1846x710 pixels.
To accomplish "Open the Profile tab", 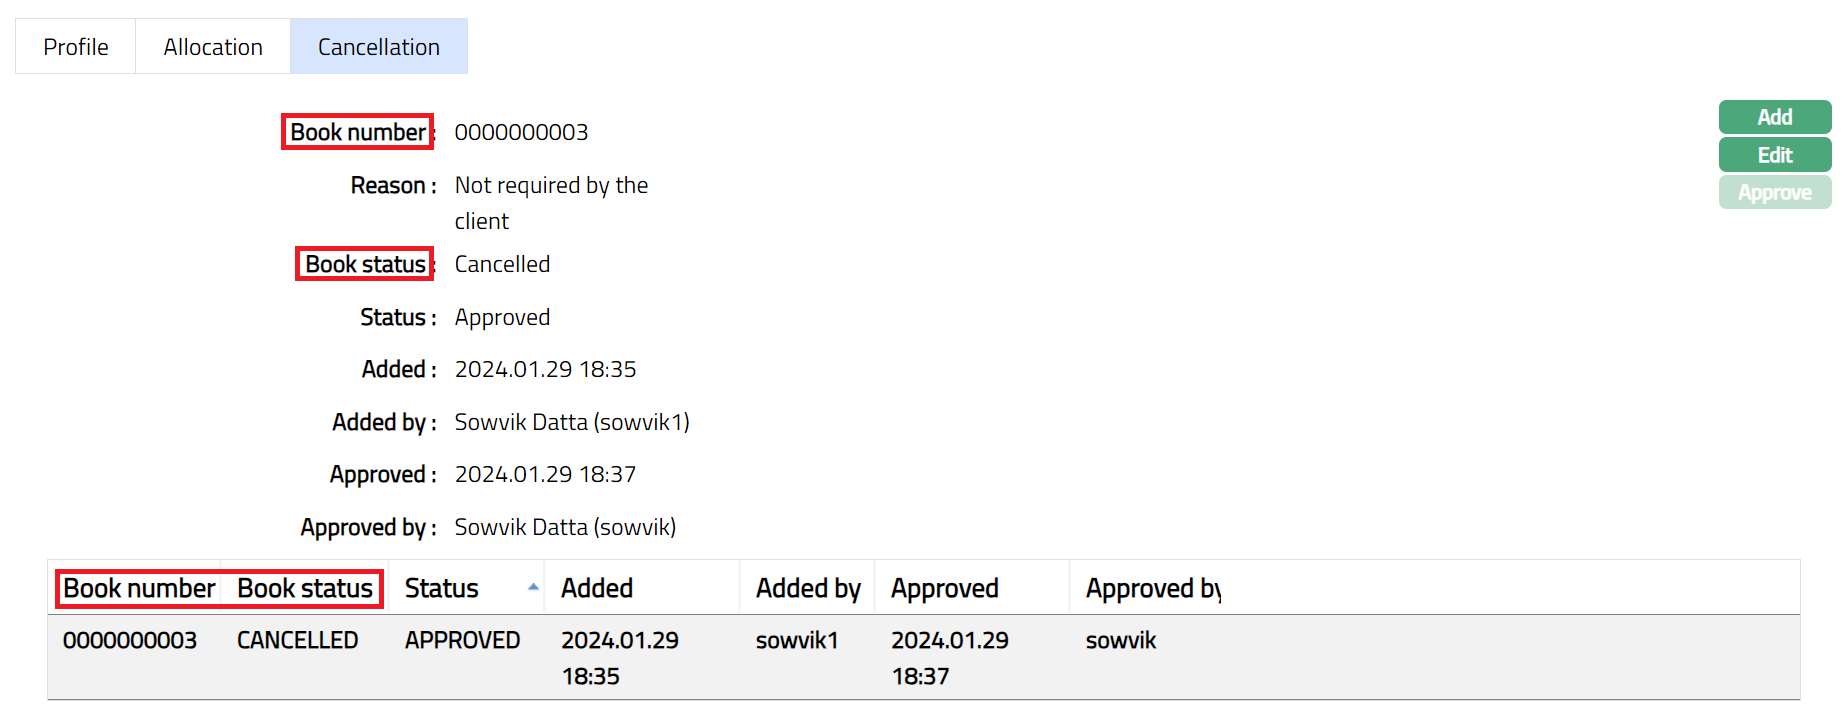I will point(76,47).
